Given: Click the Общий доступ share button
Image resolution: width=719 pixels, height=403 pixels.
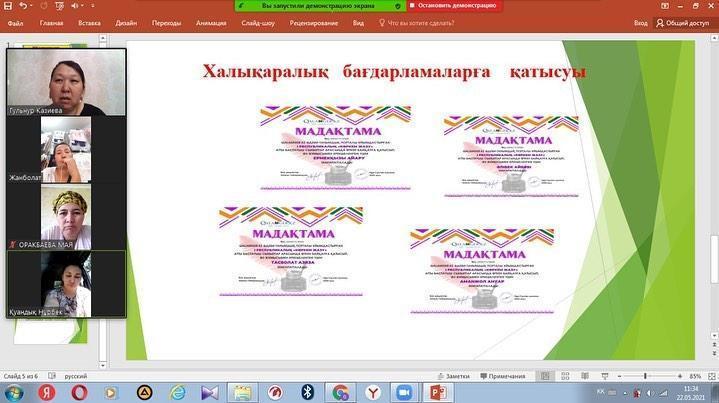Looking at the screenshot, I should [682, 22].
